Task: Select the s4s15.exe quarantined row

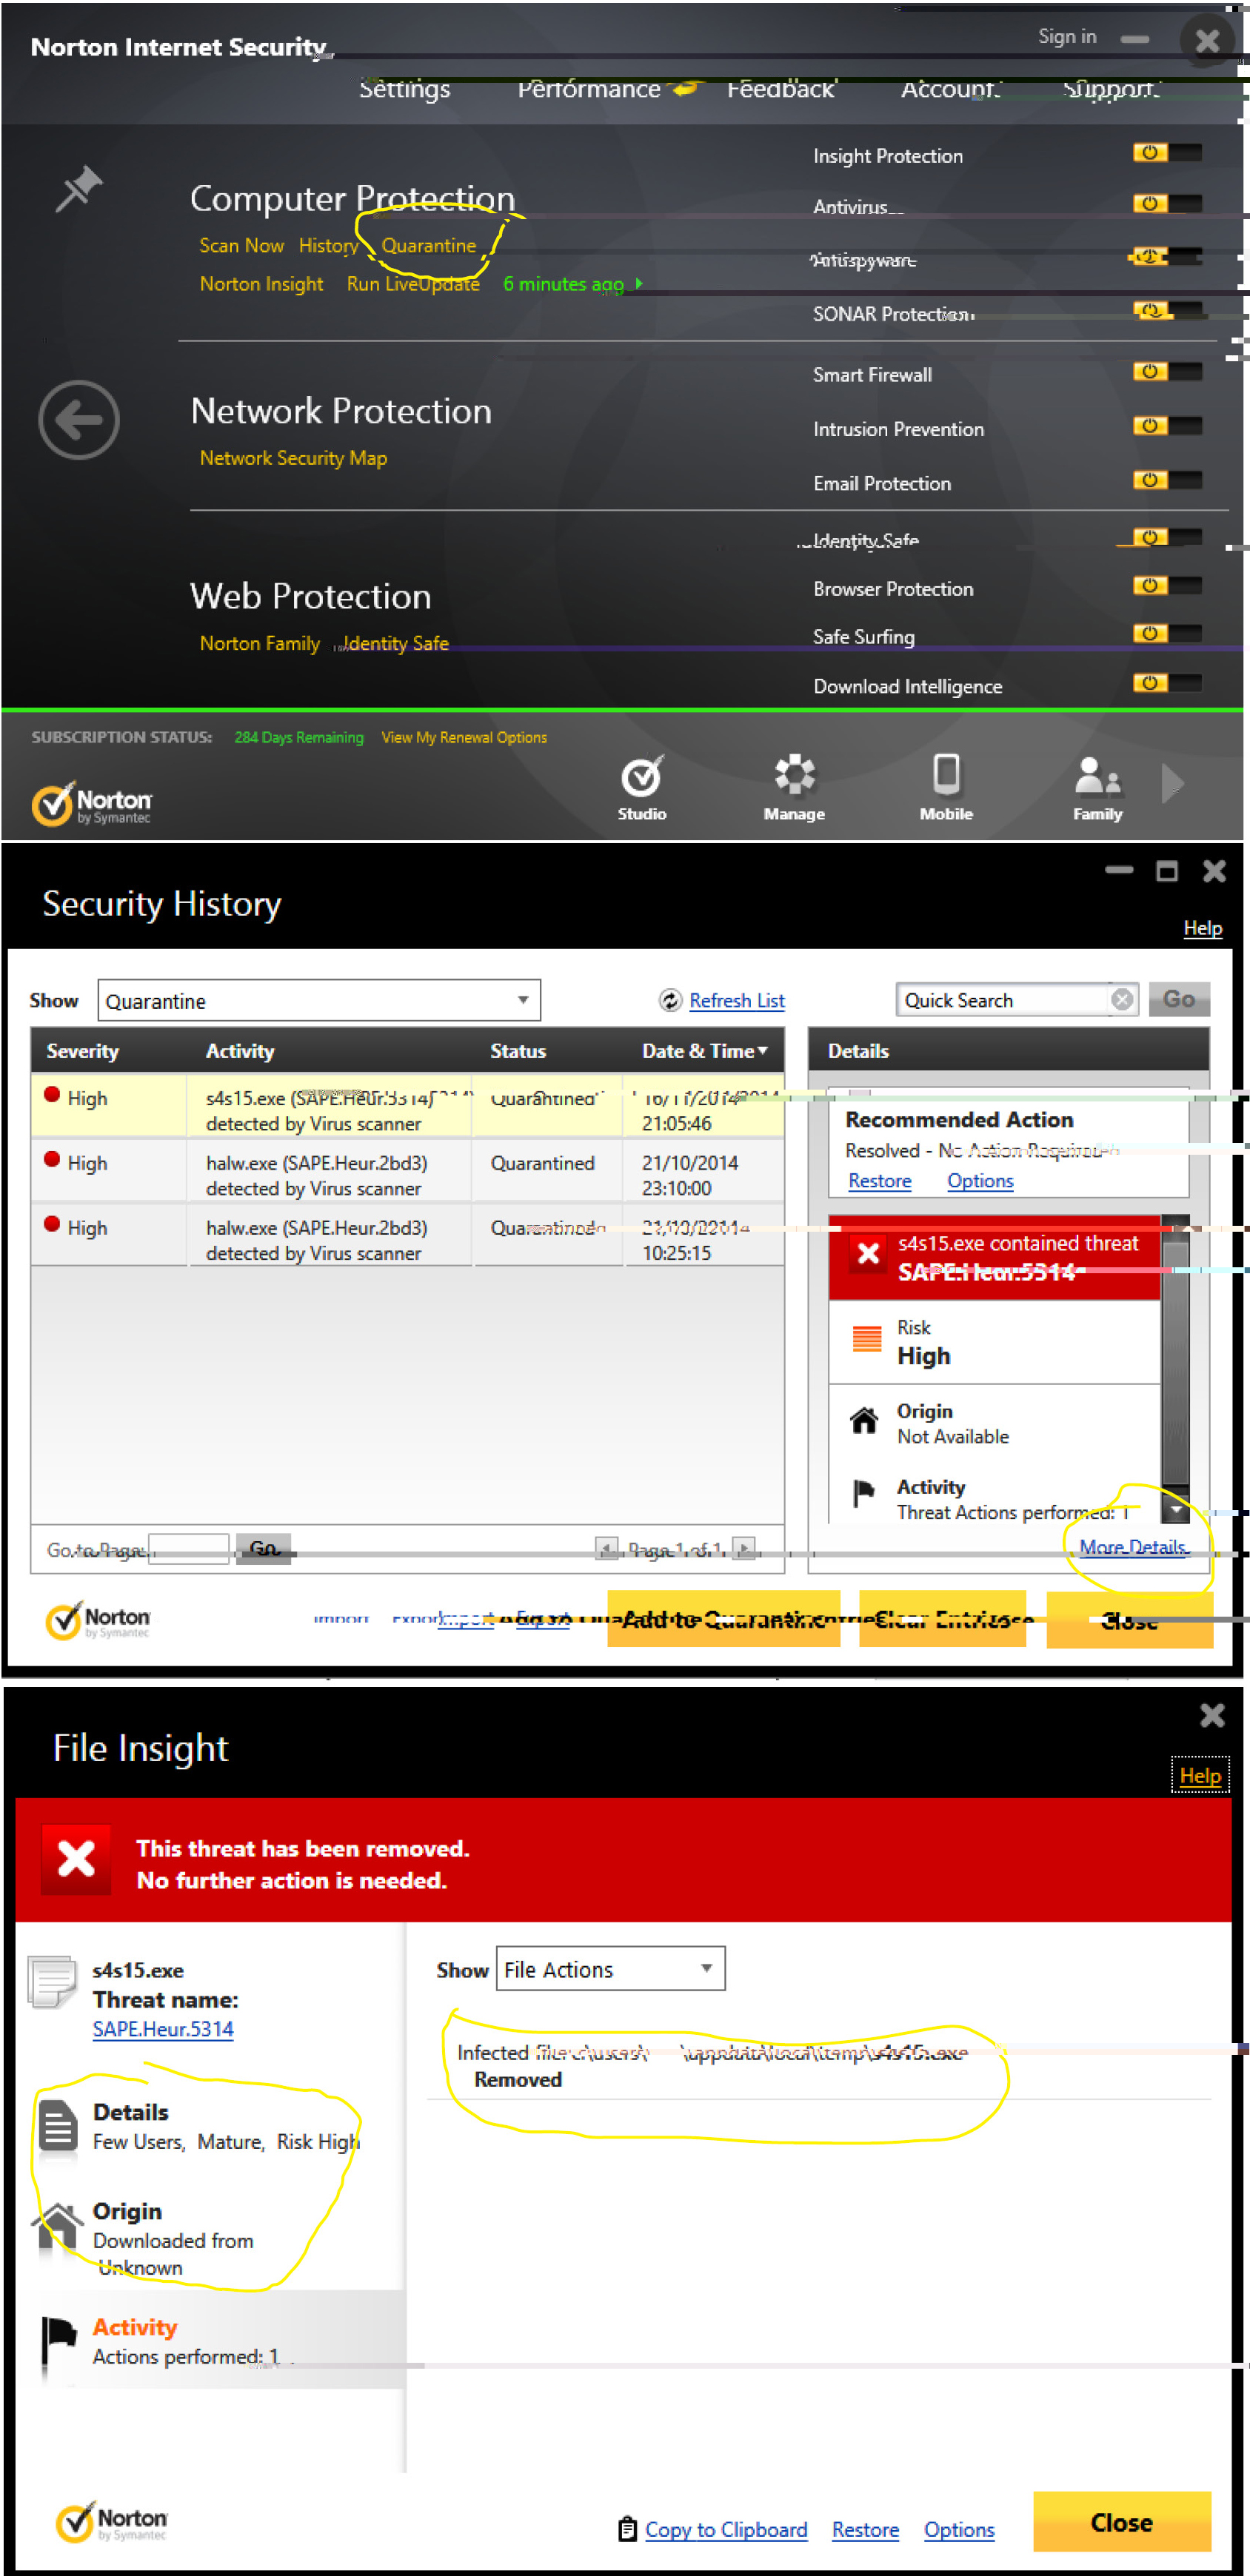Action: 407,1106
